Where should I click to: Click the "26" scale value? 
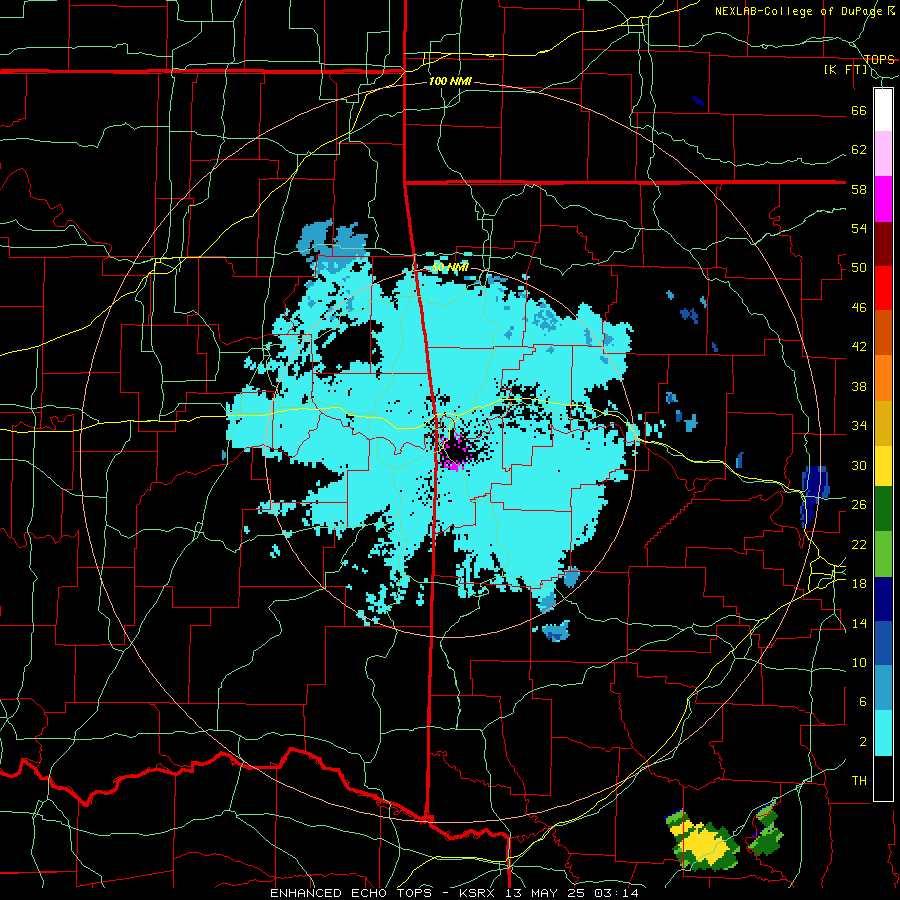click(x=859, y=505)
